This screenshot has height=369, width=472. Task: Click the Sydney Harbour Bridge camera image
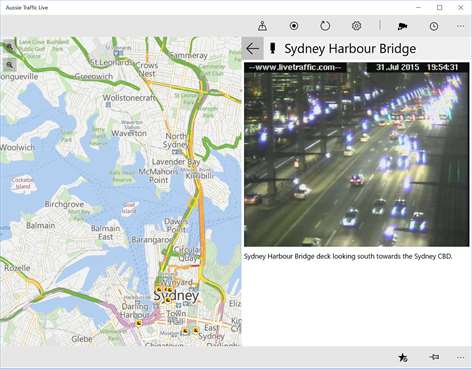click(x=356, y=154)
